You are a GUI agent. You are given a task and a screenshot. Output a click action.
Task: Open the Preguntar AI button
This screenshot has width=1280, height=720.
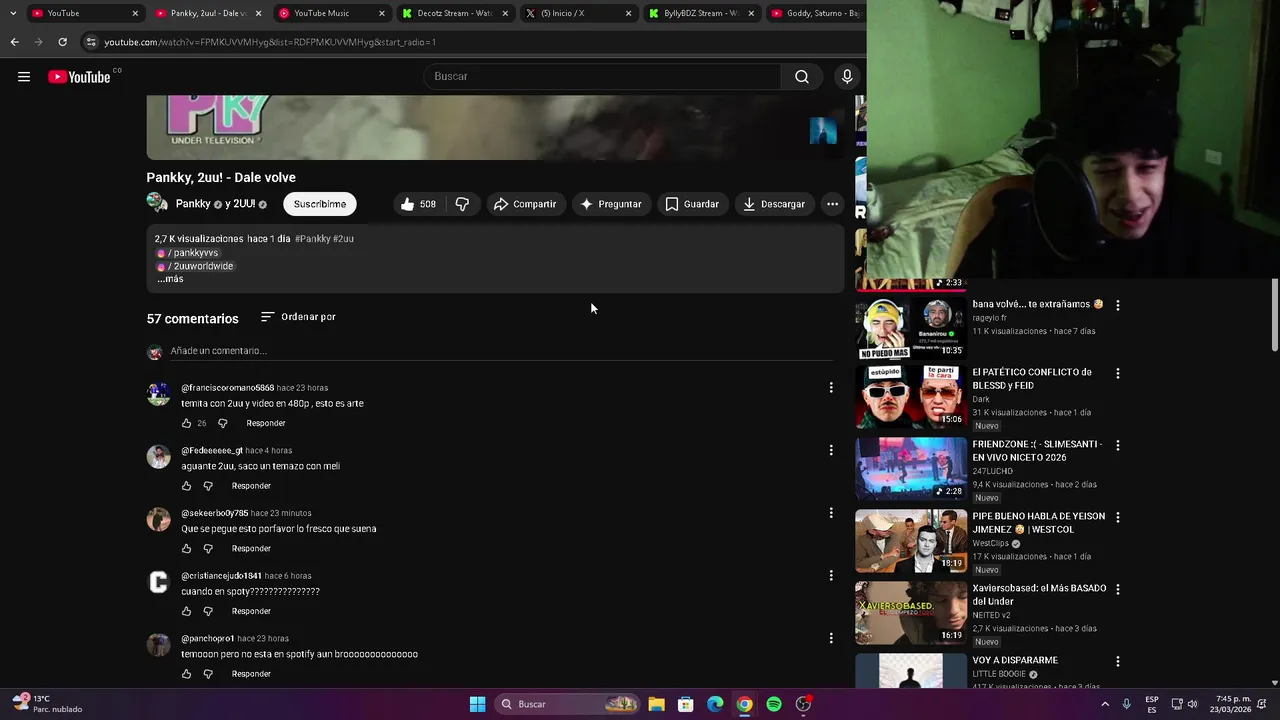pos(610,204)
